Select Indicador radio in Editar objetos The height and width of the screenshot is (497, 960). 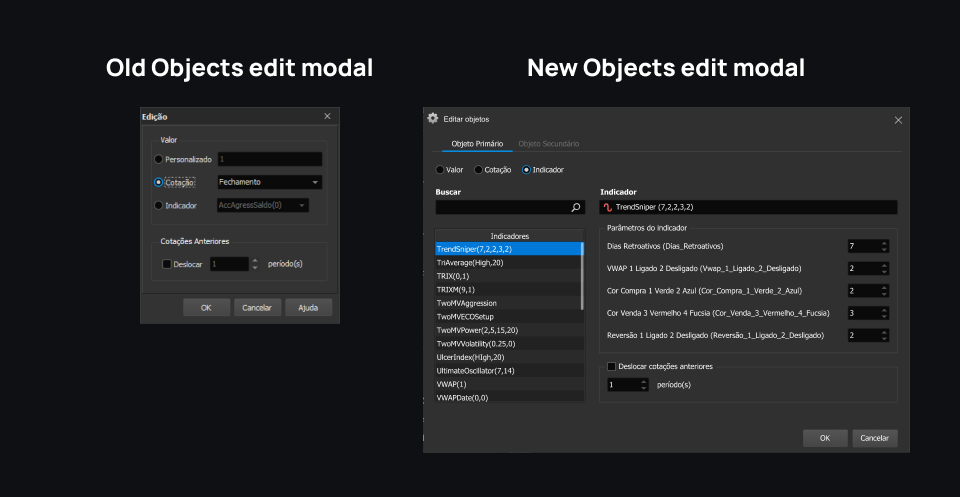(x=526, y=170)
